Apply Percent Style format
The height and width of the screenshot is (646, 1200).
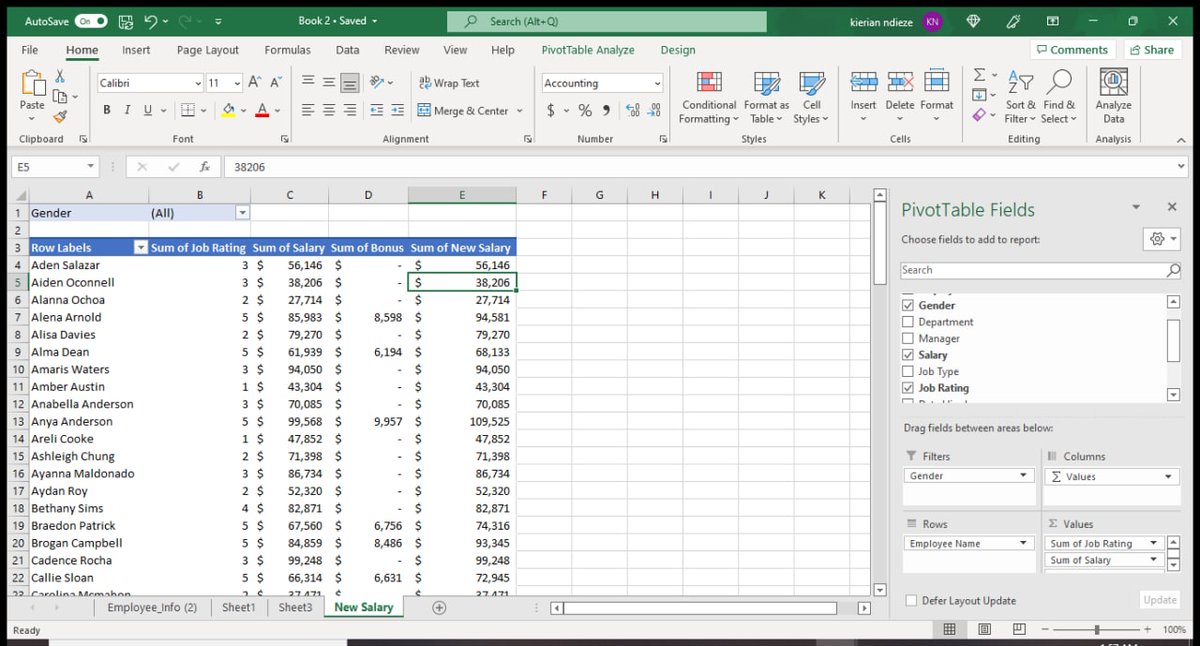click(585, 111)
